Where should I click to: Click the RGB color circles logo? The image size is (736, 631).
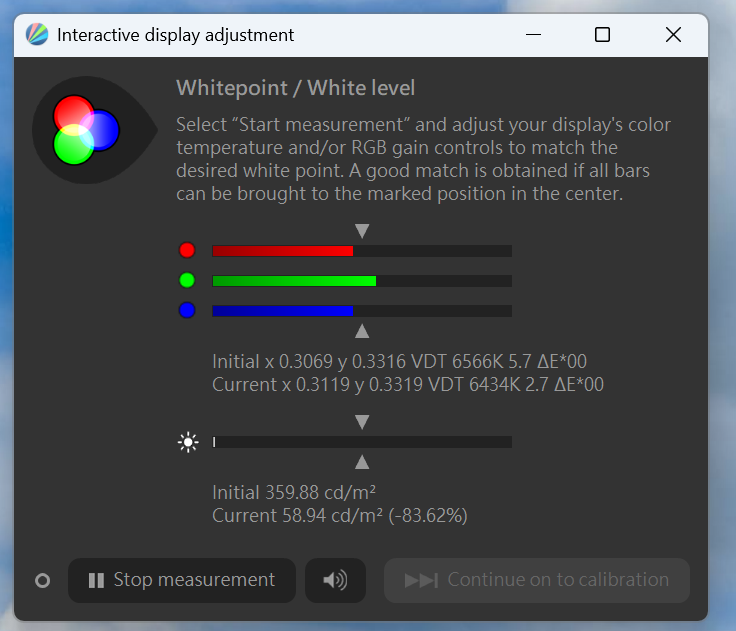tap(87, 130)
